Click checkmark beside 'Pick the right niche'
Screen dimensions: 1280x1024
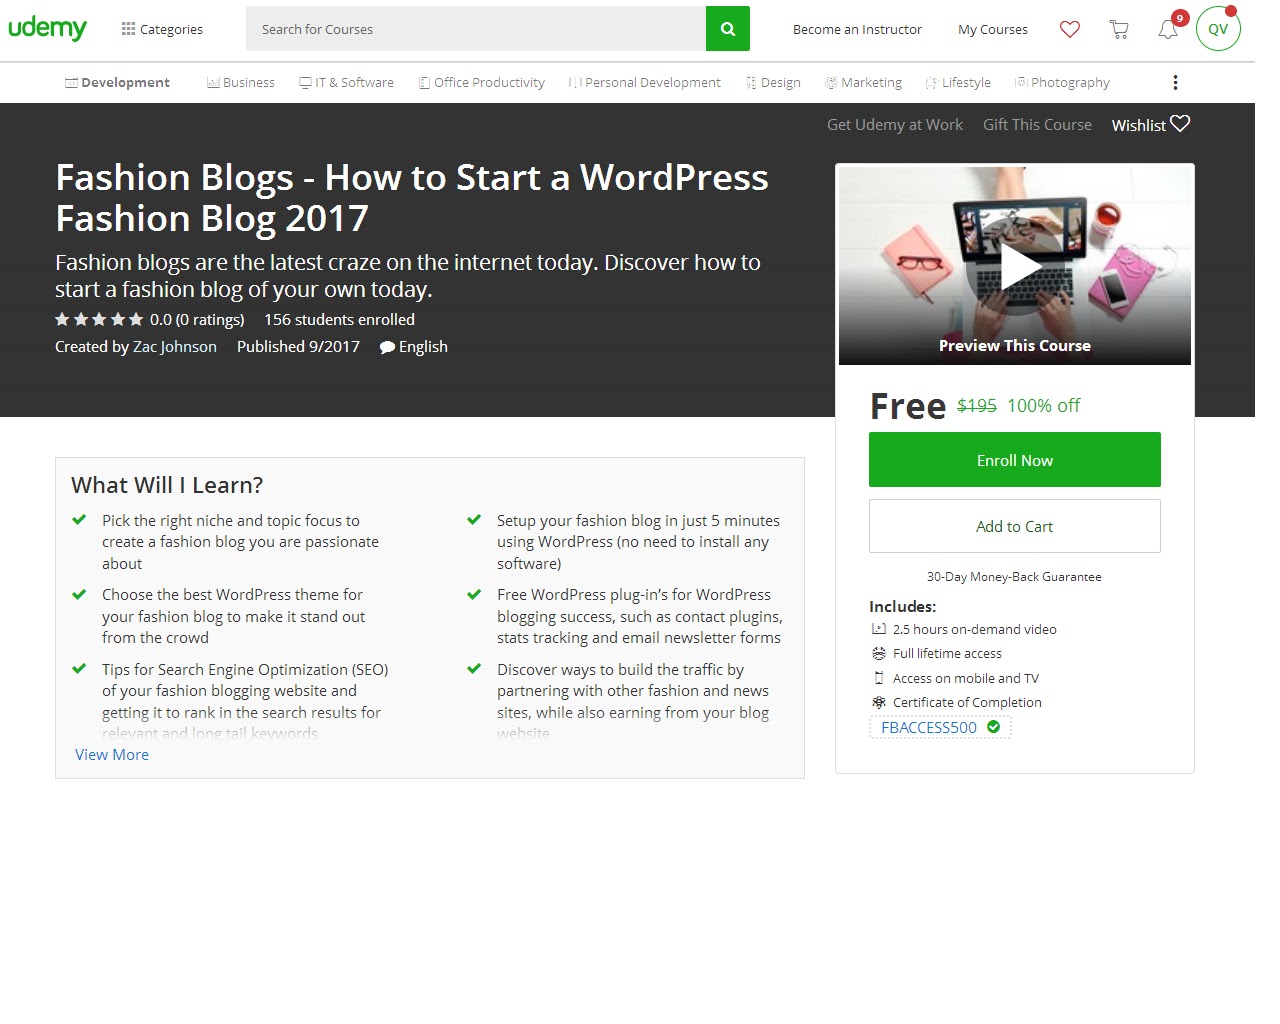79,520
